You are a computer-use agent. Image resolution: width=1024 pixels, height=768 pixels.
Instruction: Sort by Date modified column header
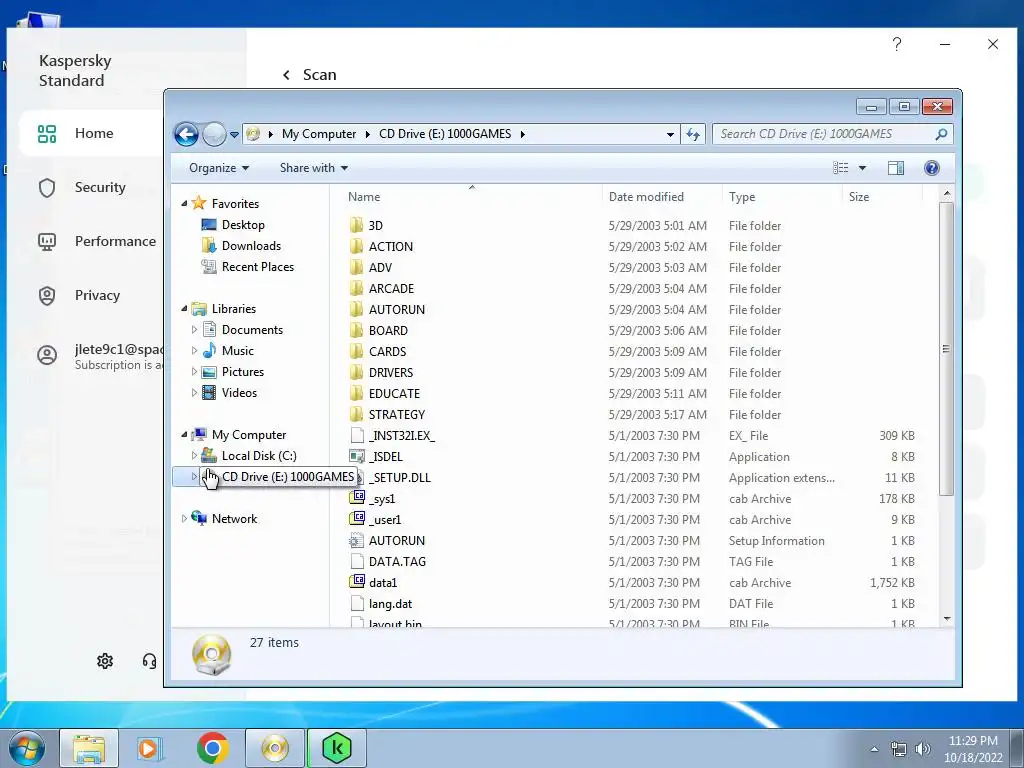(646, 197)
